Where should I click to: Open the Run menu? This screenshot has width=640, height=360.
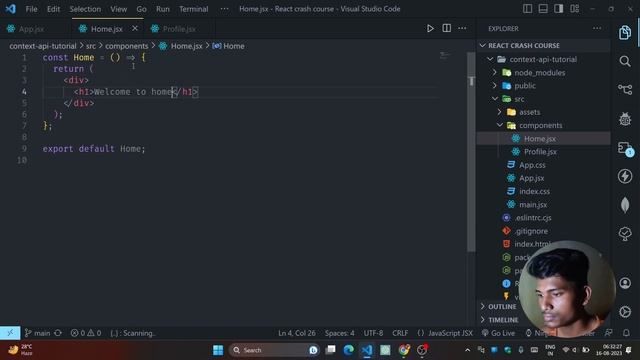pos(162,9)
